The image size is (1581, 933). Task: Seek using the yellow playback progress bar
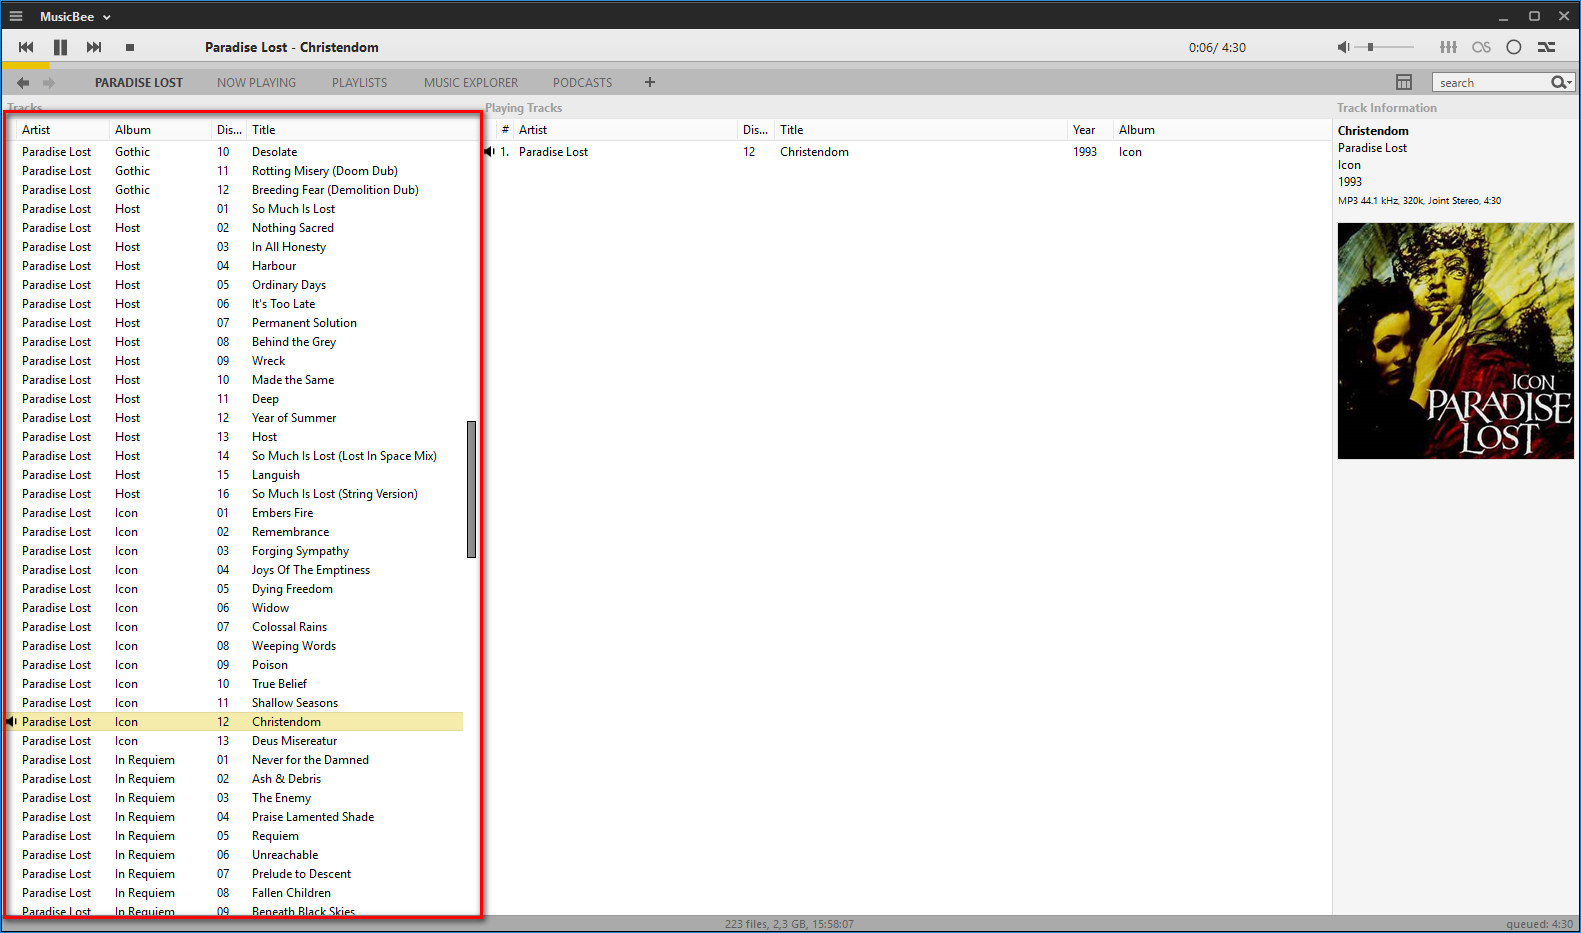tap(790, 65)
